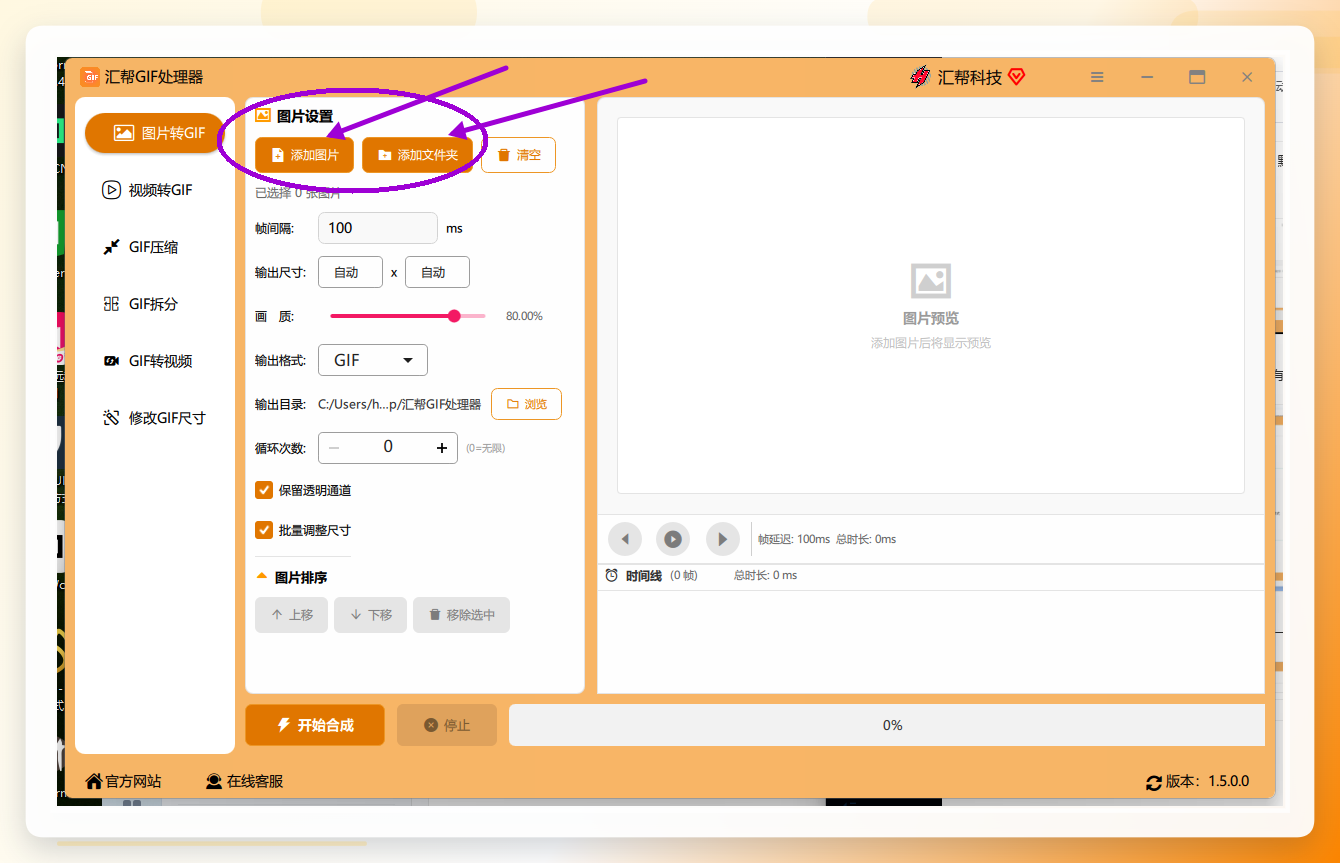The height and width of the screenshot is (863, 1340).
Task: Click the 图片设置 section heading
Action: click(x=305, y=116)
